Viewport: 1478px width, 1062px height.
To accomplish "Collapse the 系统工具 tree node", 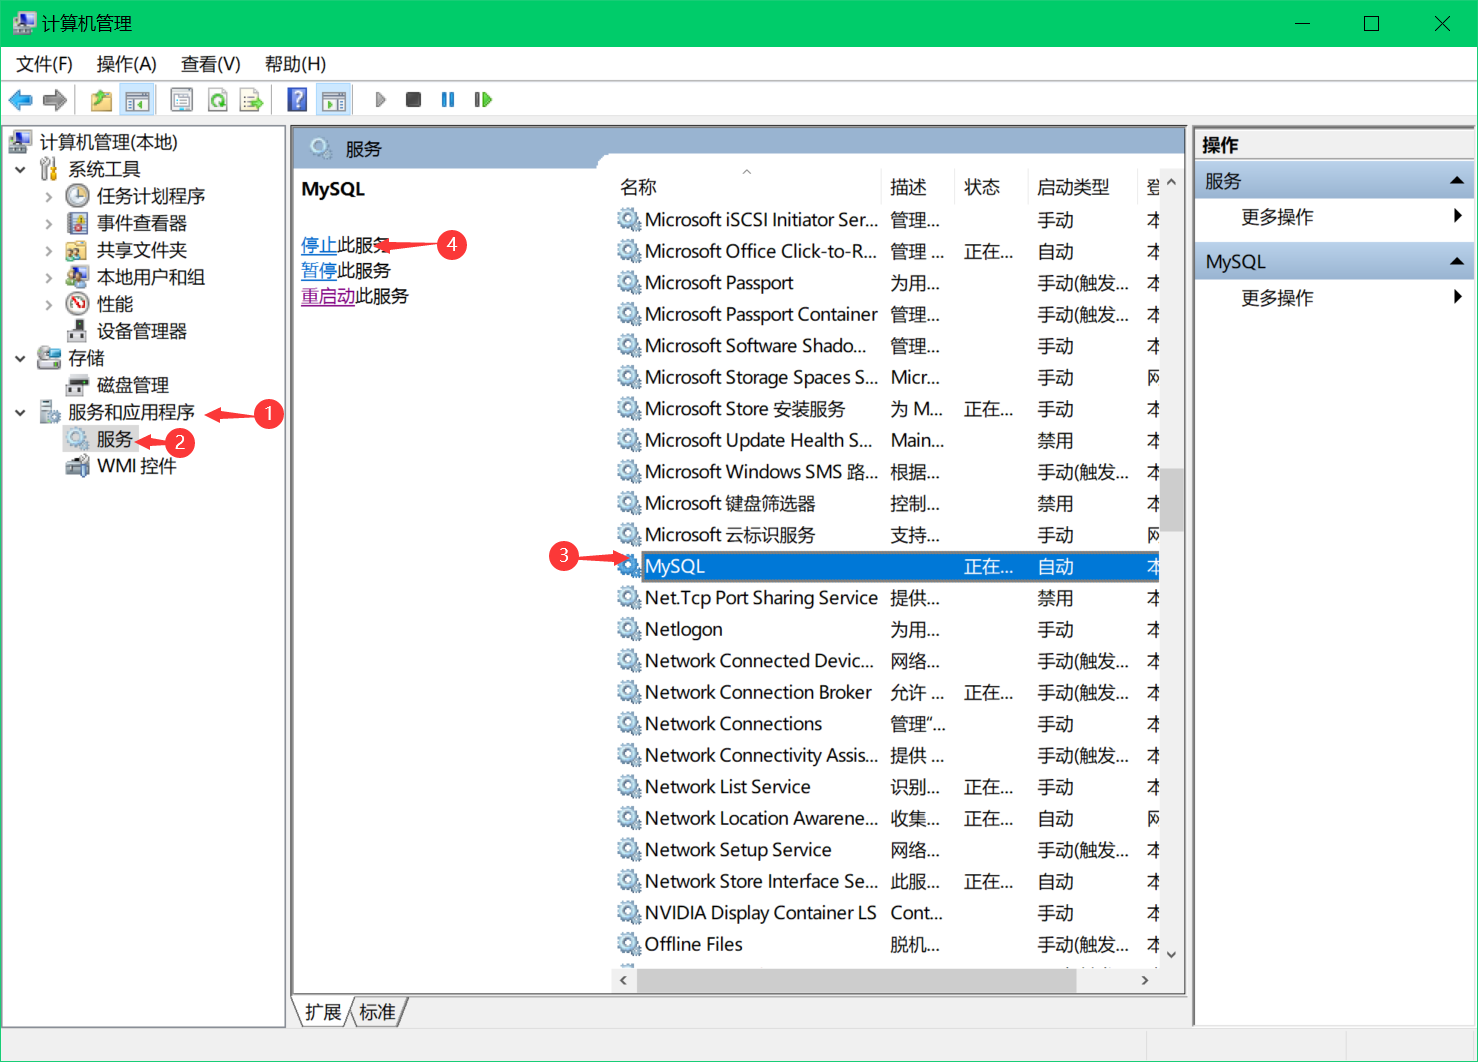I will click(20, 169).
